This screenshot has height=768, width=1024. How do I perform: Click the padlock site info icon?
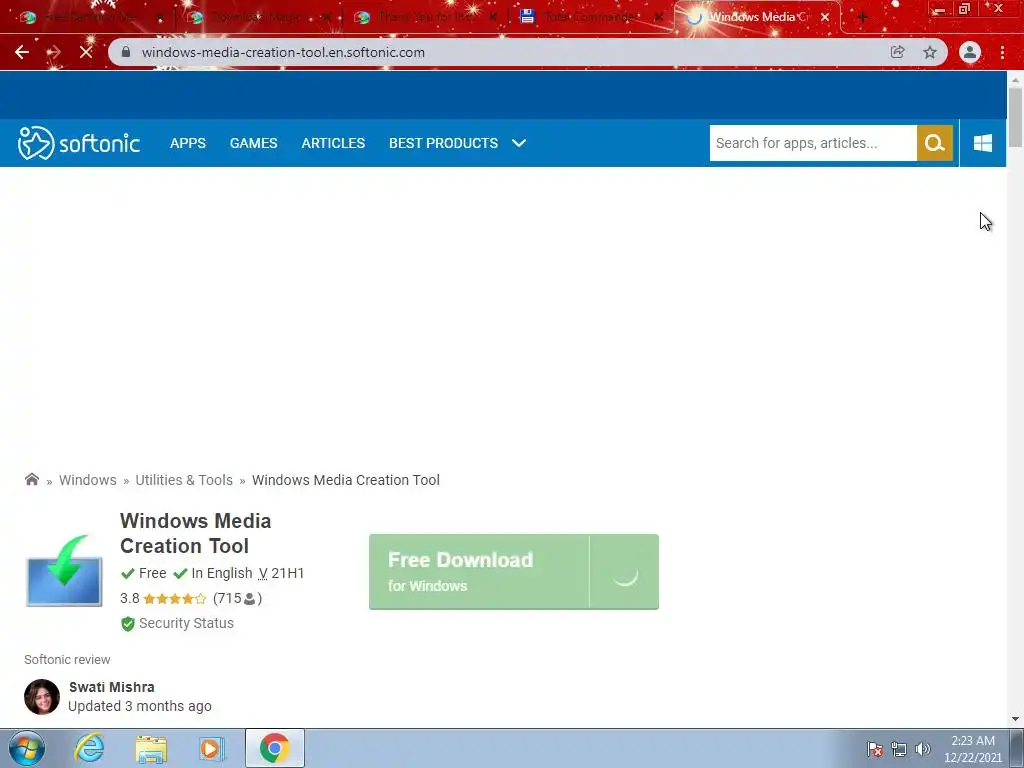tap(126, 52)
